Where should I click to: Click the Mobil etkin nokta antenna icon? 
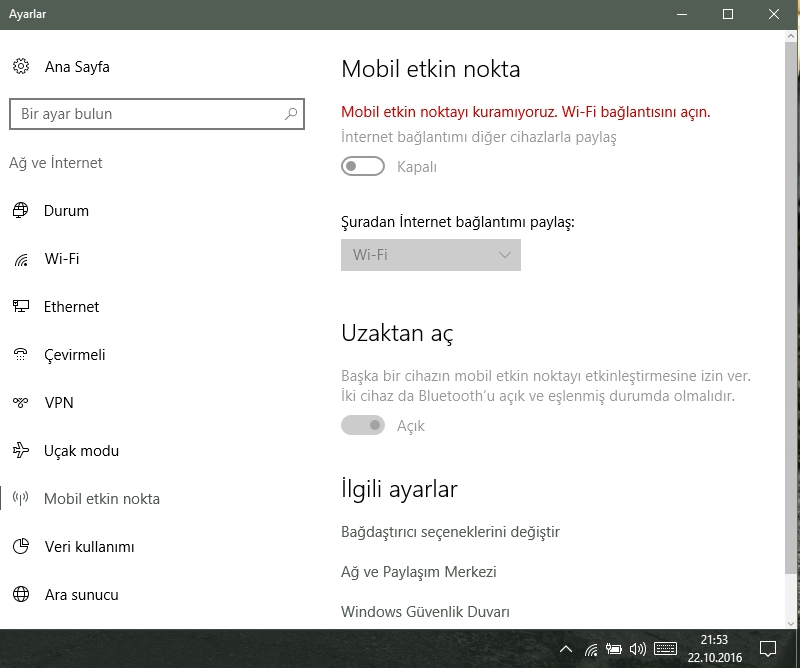(20, 498)
